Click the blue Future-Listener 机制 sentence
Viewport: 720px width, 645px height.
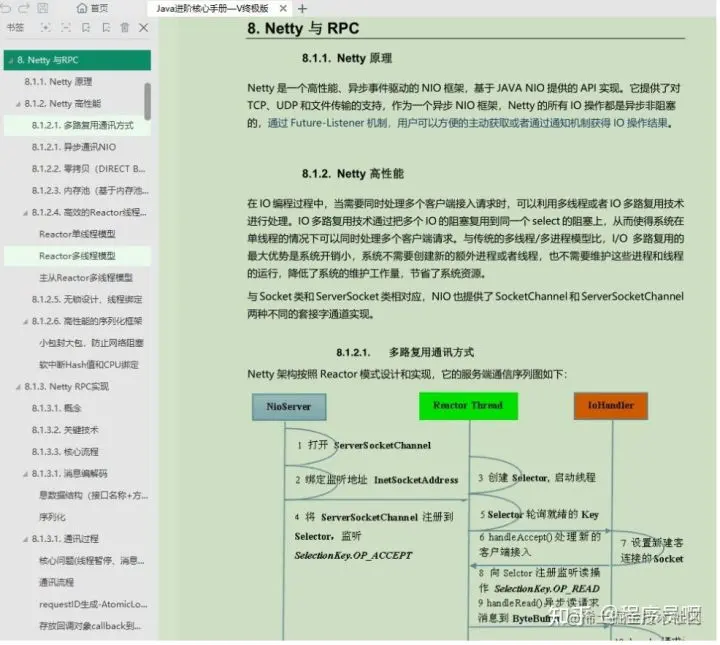[x=468, y=123]
